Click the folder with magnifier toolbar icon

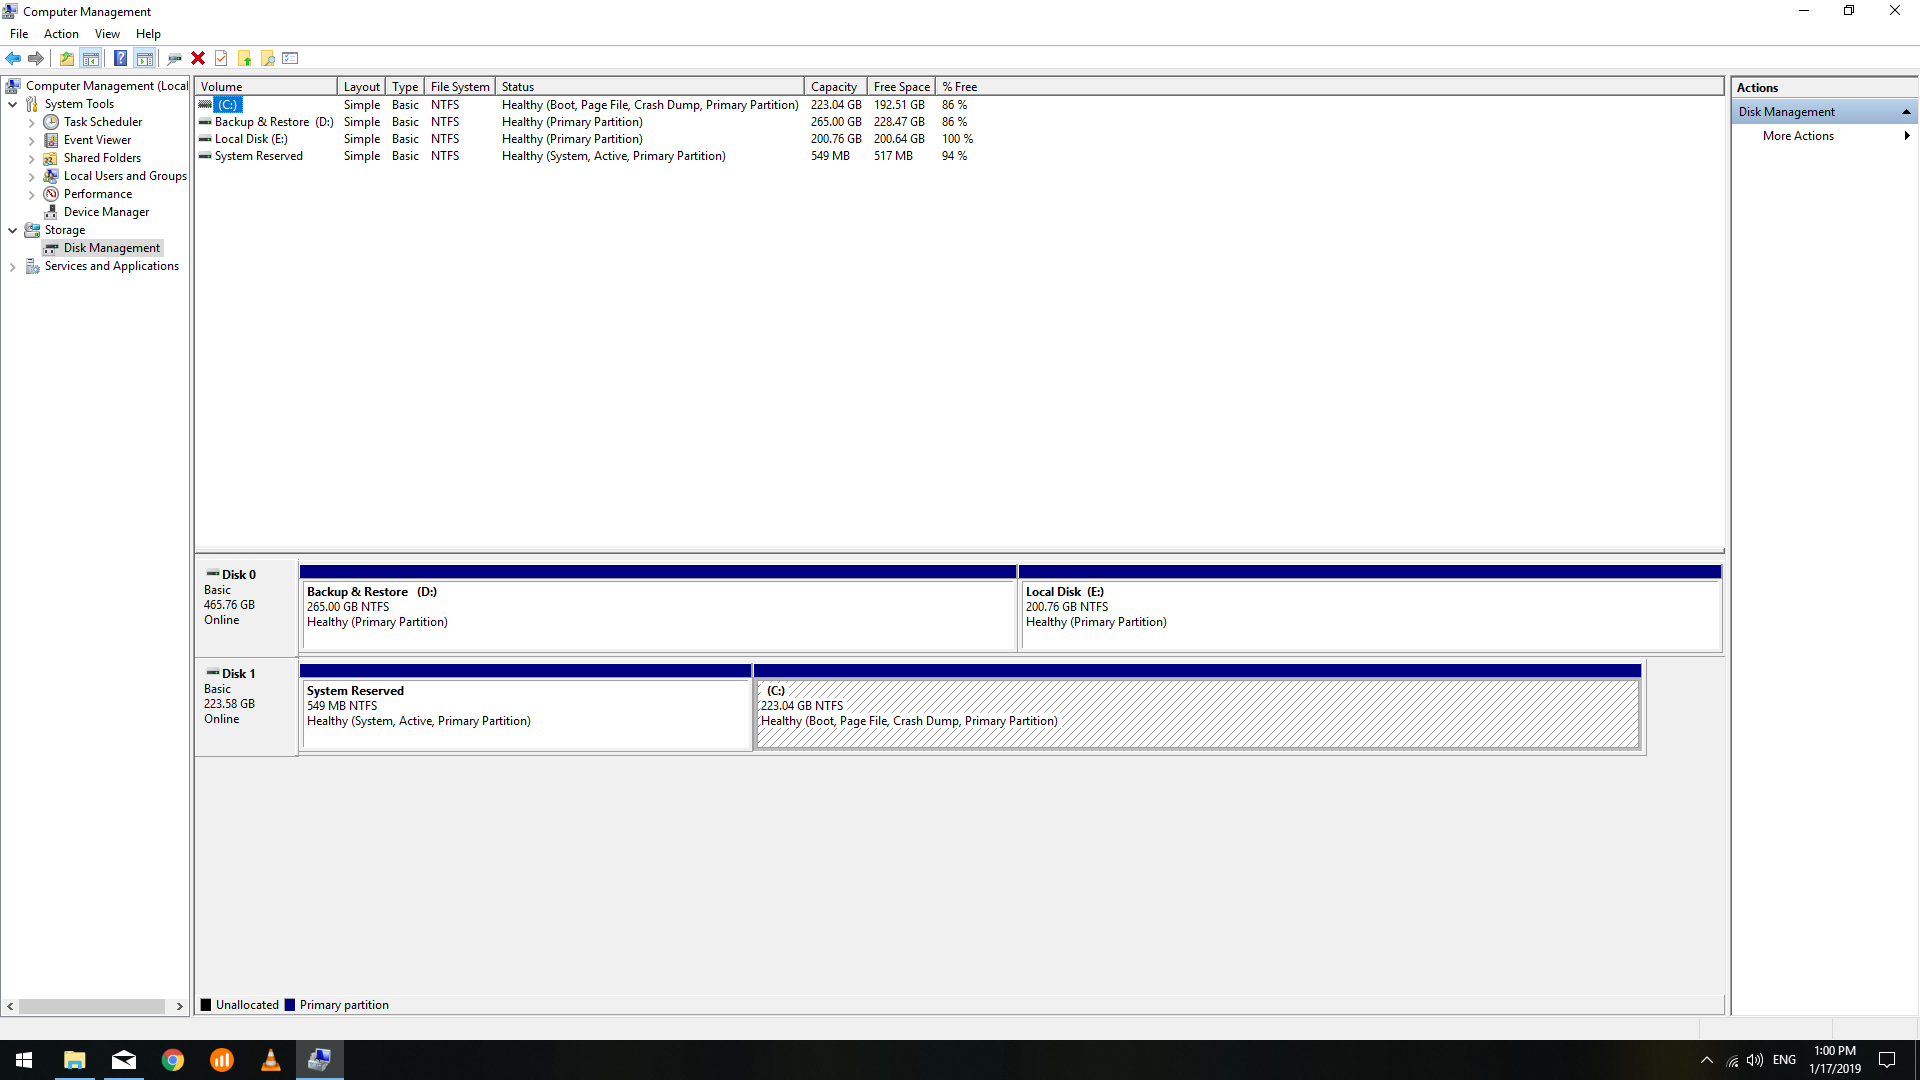click(x=268, y=58)
